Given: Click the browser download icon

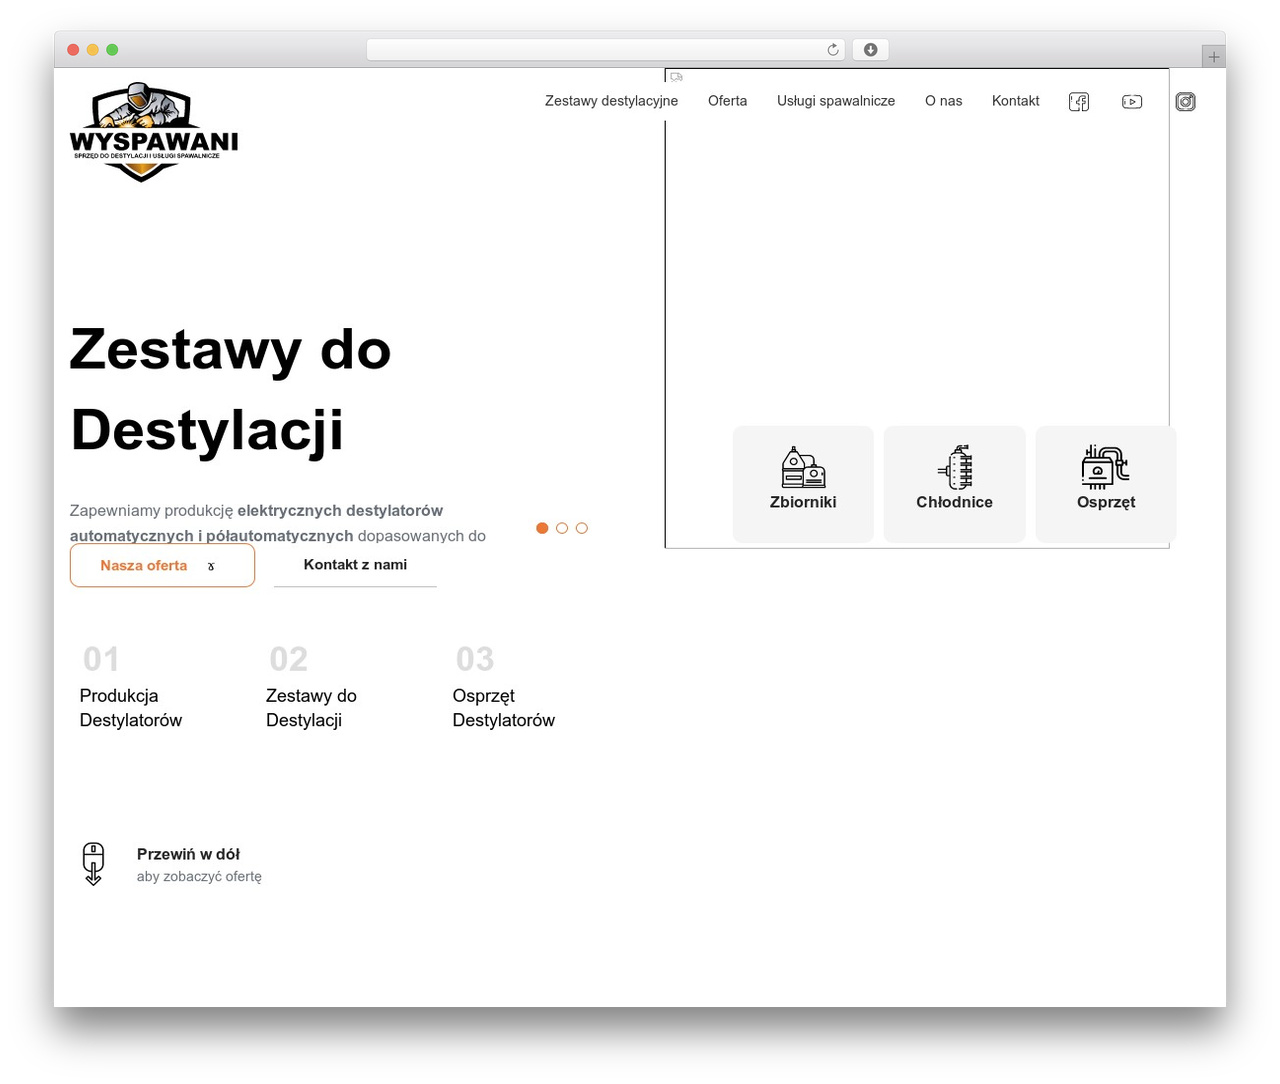Looking at the screenshot, I should [x=871, y=50].
